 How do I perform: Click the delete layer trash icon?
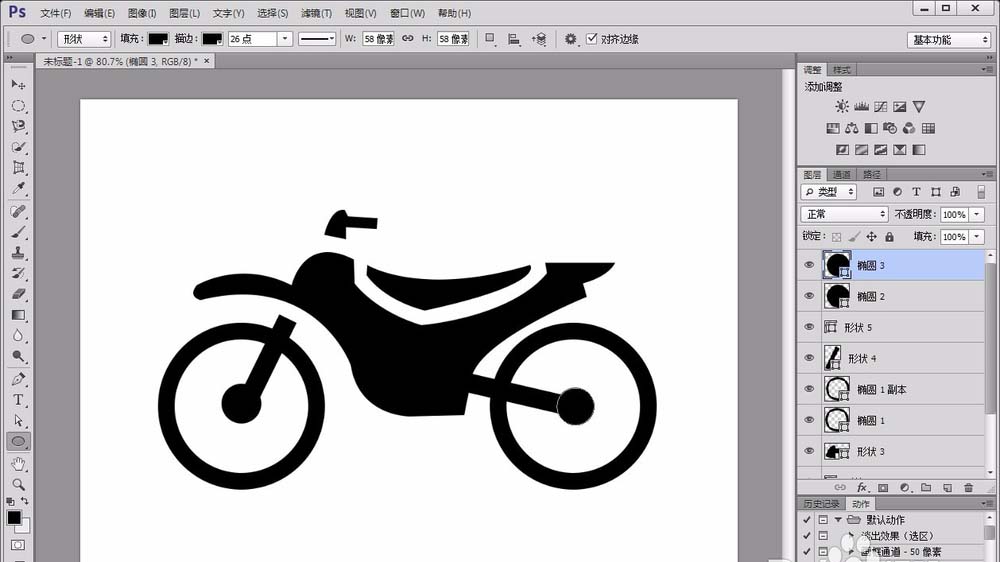[968, 488]
